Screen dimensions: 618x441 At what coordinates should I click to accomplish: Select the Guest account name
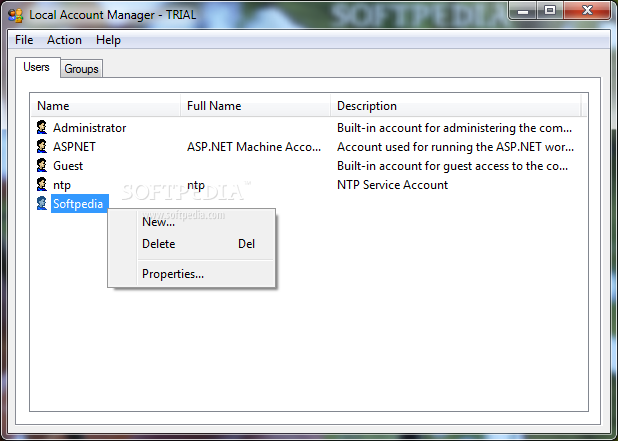pos(68,166)
